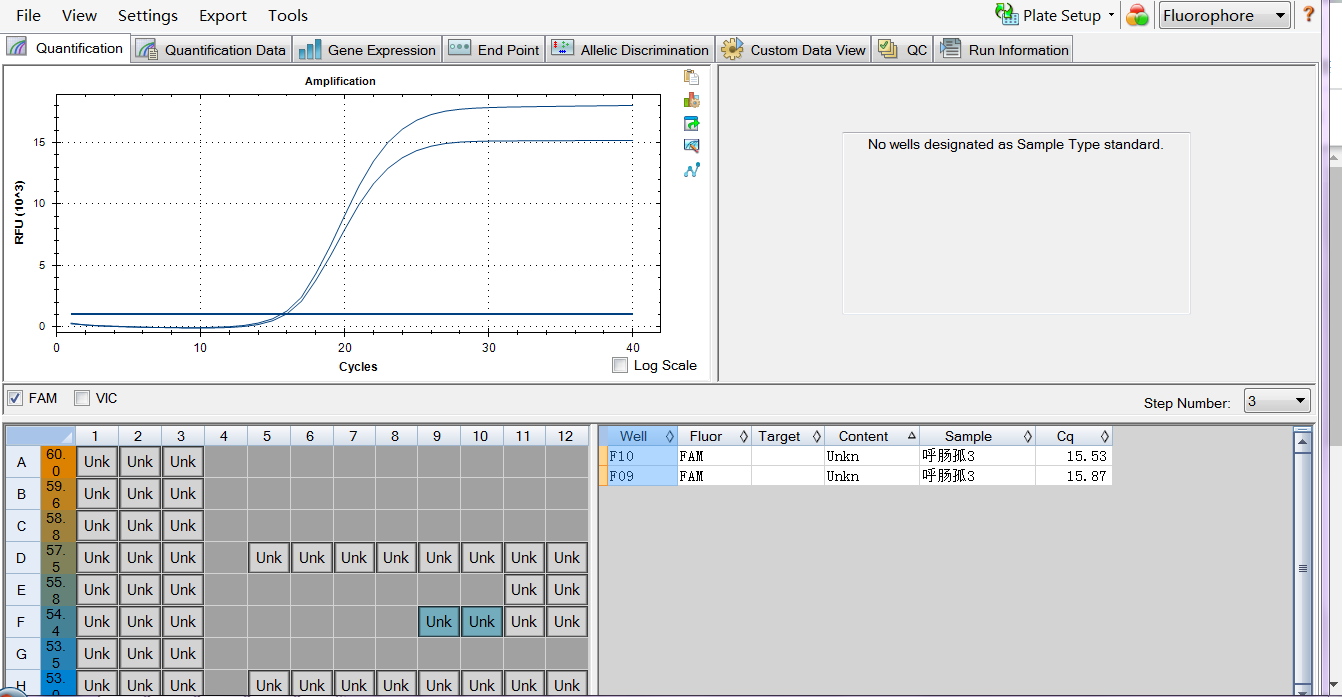Click plate select-all corner cell
Viewport: 1342px width, 697px height.
coord(40,436)
